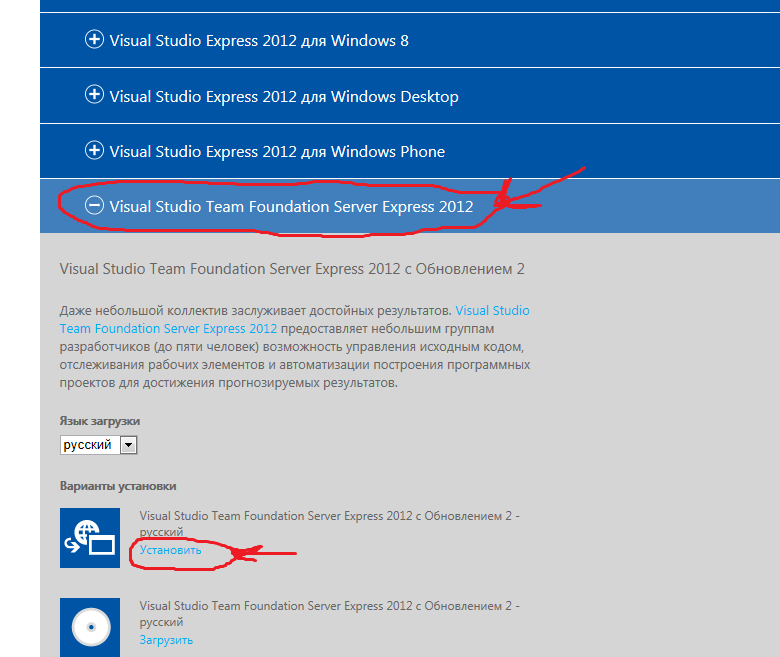Click Team Foundation Server Express 2012 header title

click(x=291, y=206)
